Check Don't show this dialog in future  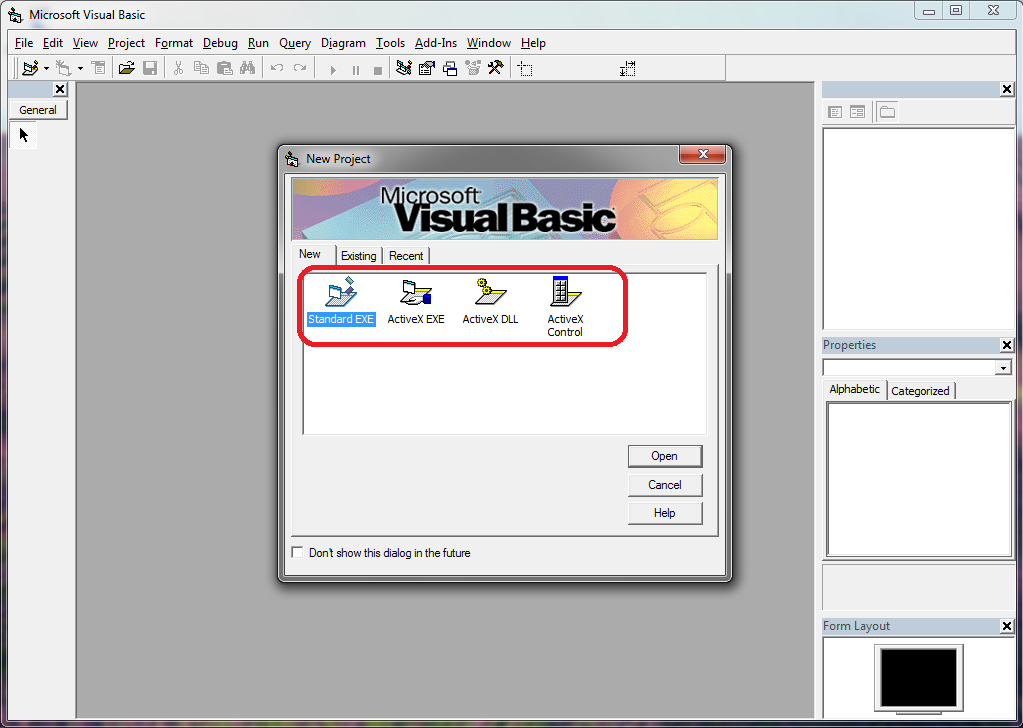coord(298,553)
